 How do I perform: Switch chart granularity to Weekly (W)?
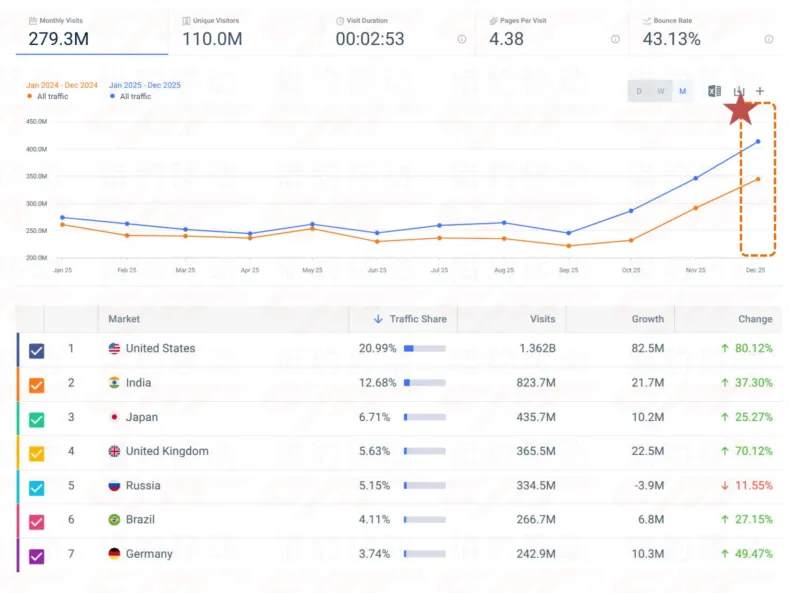tap(661, 91)
